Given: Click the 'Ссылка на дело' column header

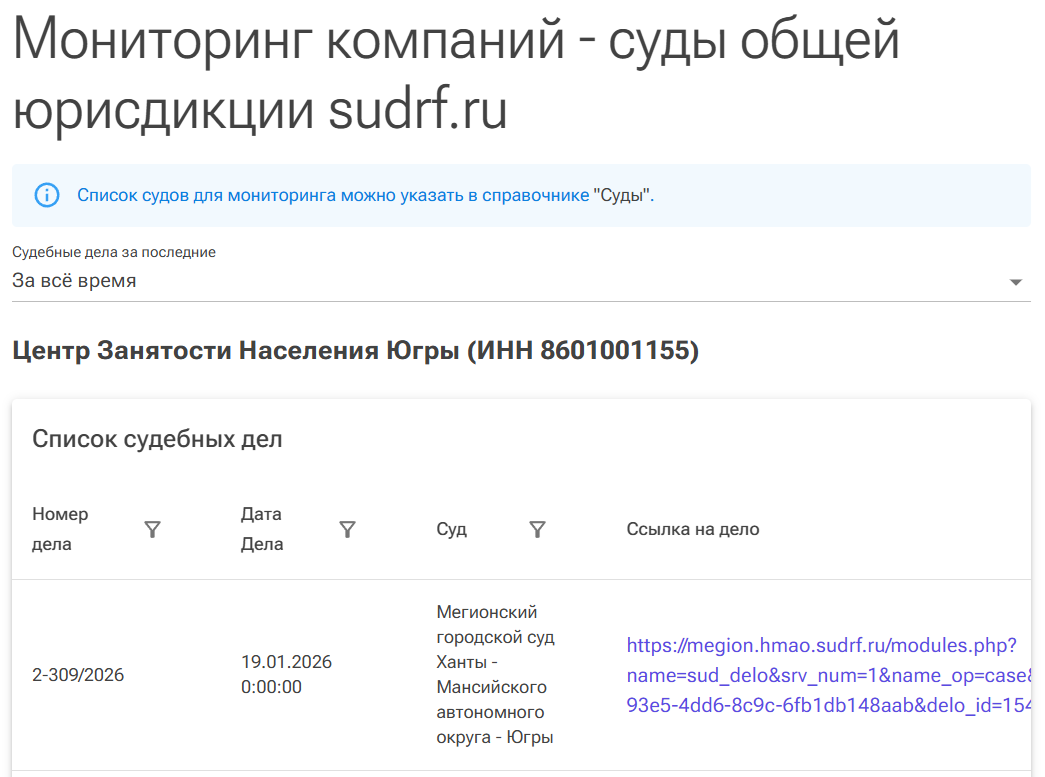Looking at the screenshot, I should pos(693,529).
